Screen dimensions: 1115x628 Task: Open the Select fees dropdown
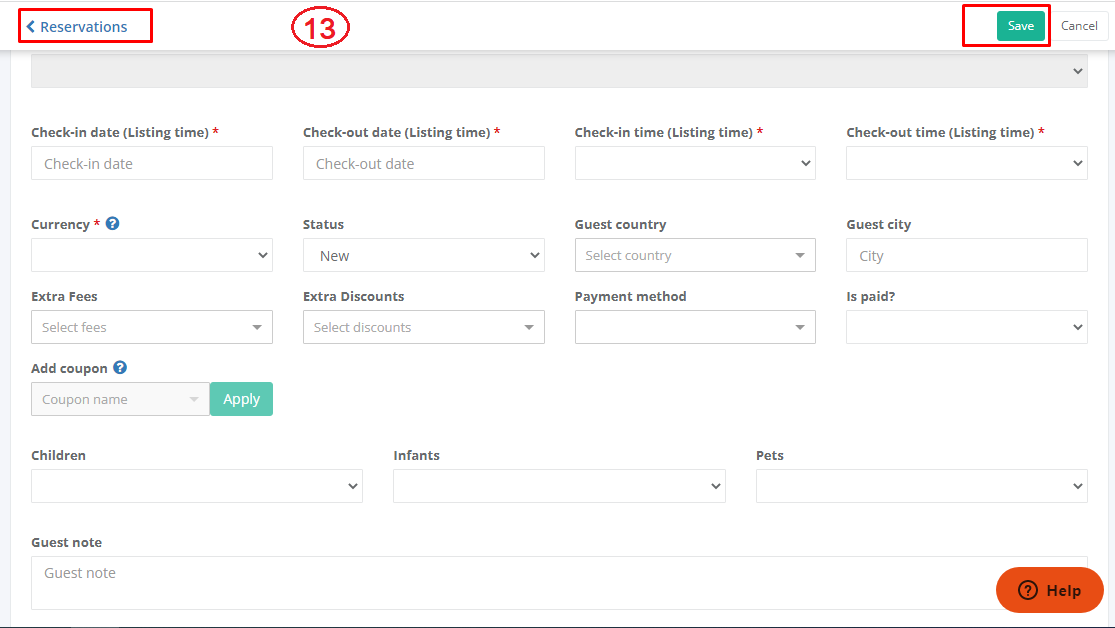[x=151, y=327]
